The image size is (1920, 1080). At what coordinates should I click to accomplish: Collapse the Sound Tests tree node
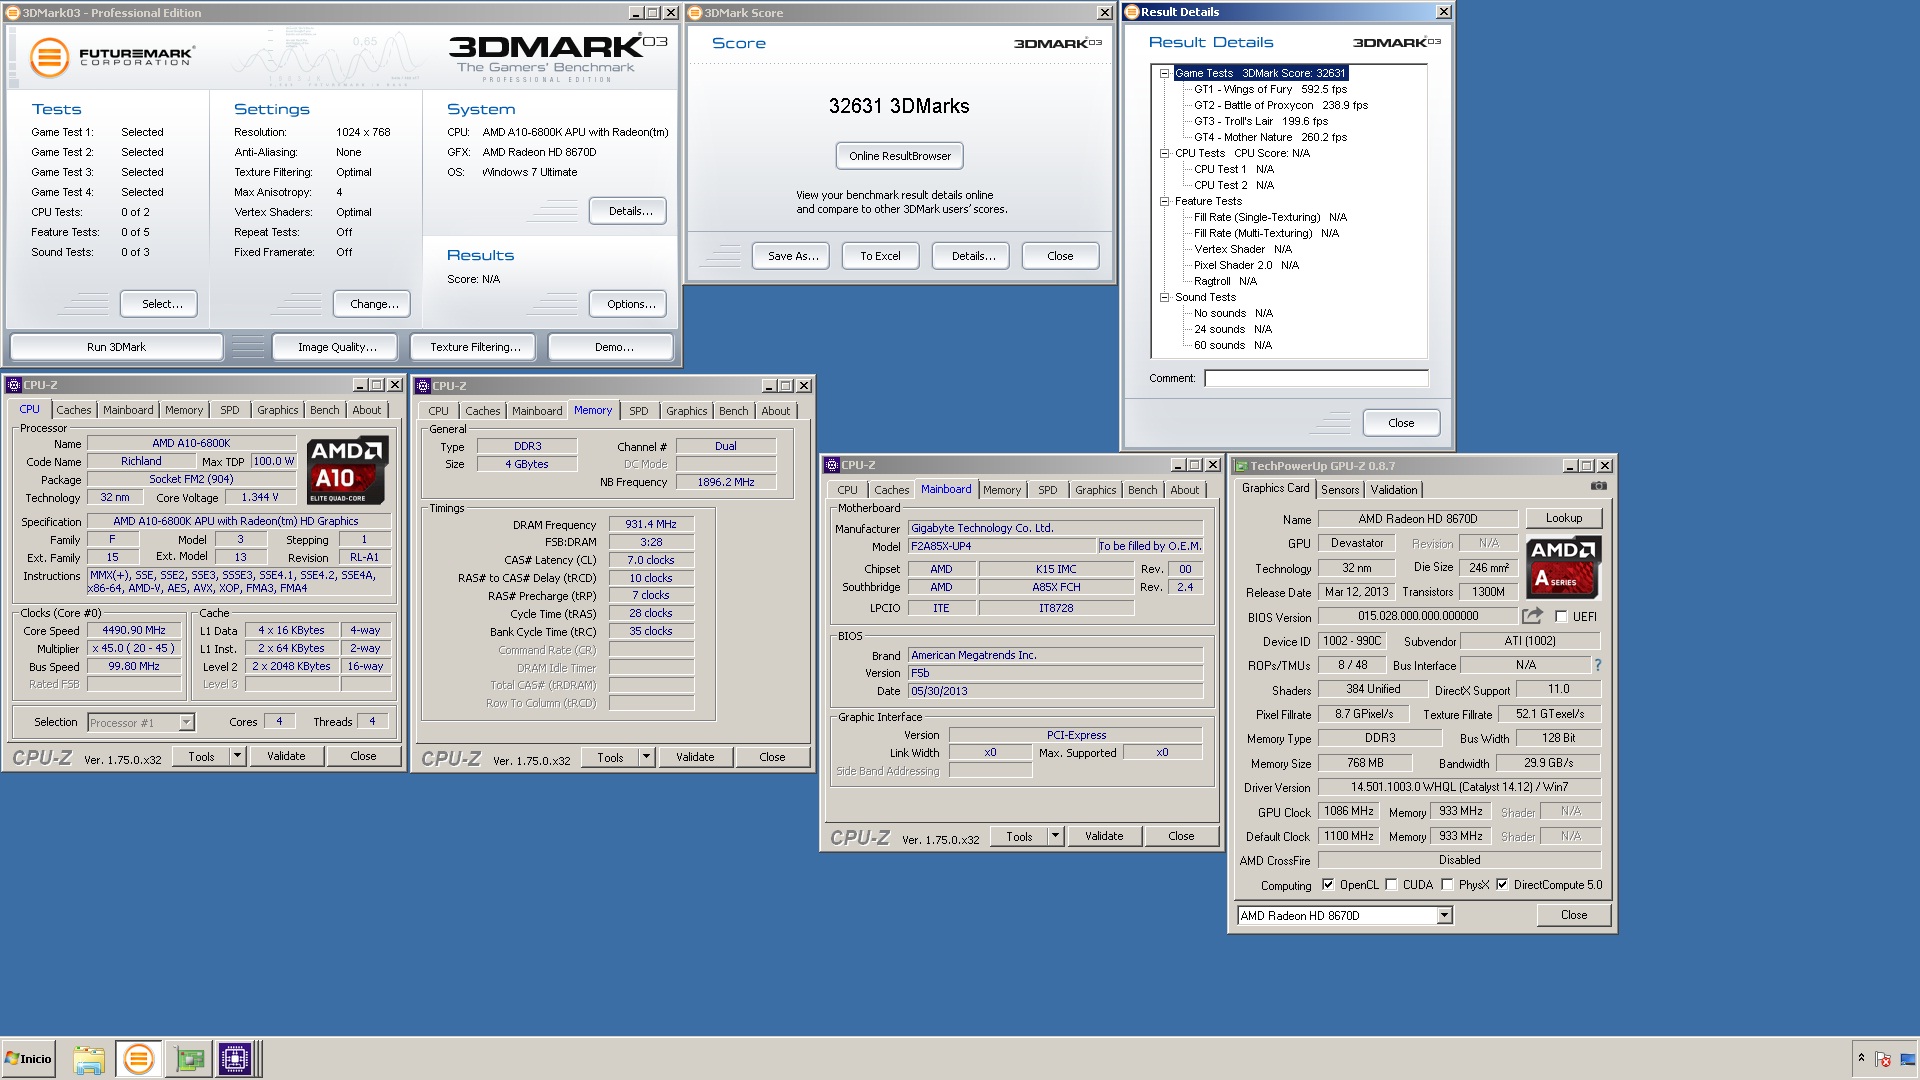[x=1164, y=297]
